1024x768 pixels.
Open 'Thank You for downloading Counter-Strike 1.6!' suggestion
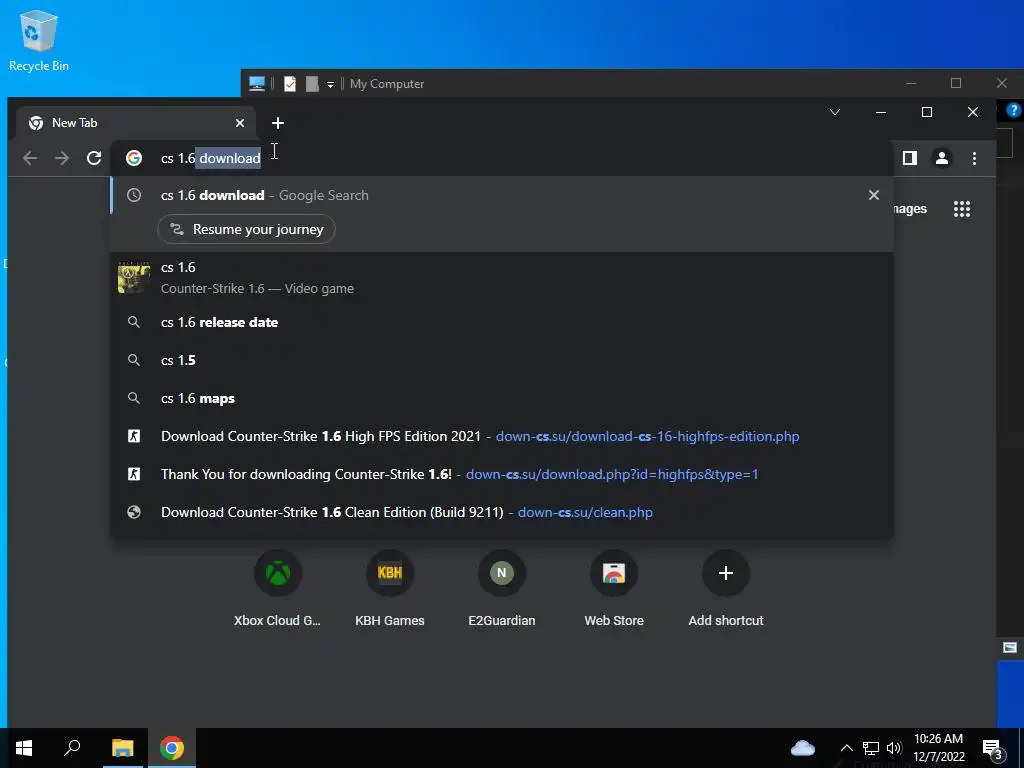[x=502, y=474]
